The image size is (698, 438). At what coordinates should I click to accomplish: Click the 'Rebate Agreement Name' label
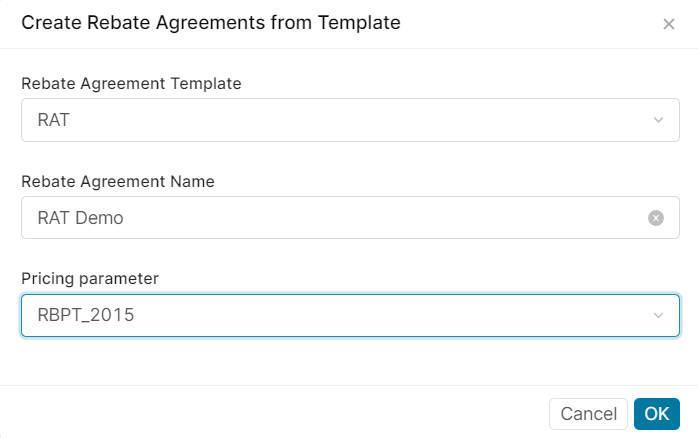pyautogui.click(x=118, y=181)
